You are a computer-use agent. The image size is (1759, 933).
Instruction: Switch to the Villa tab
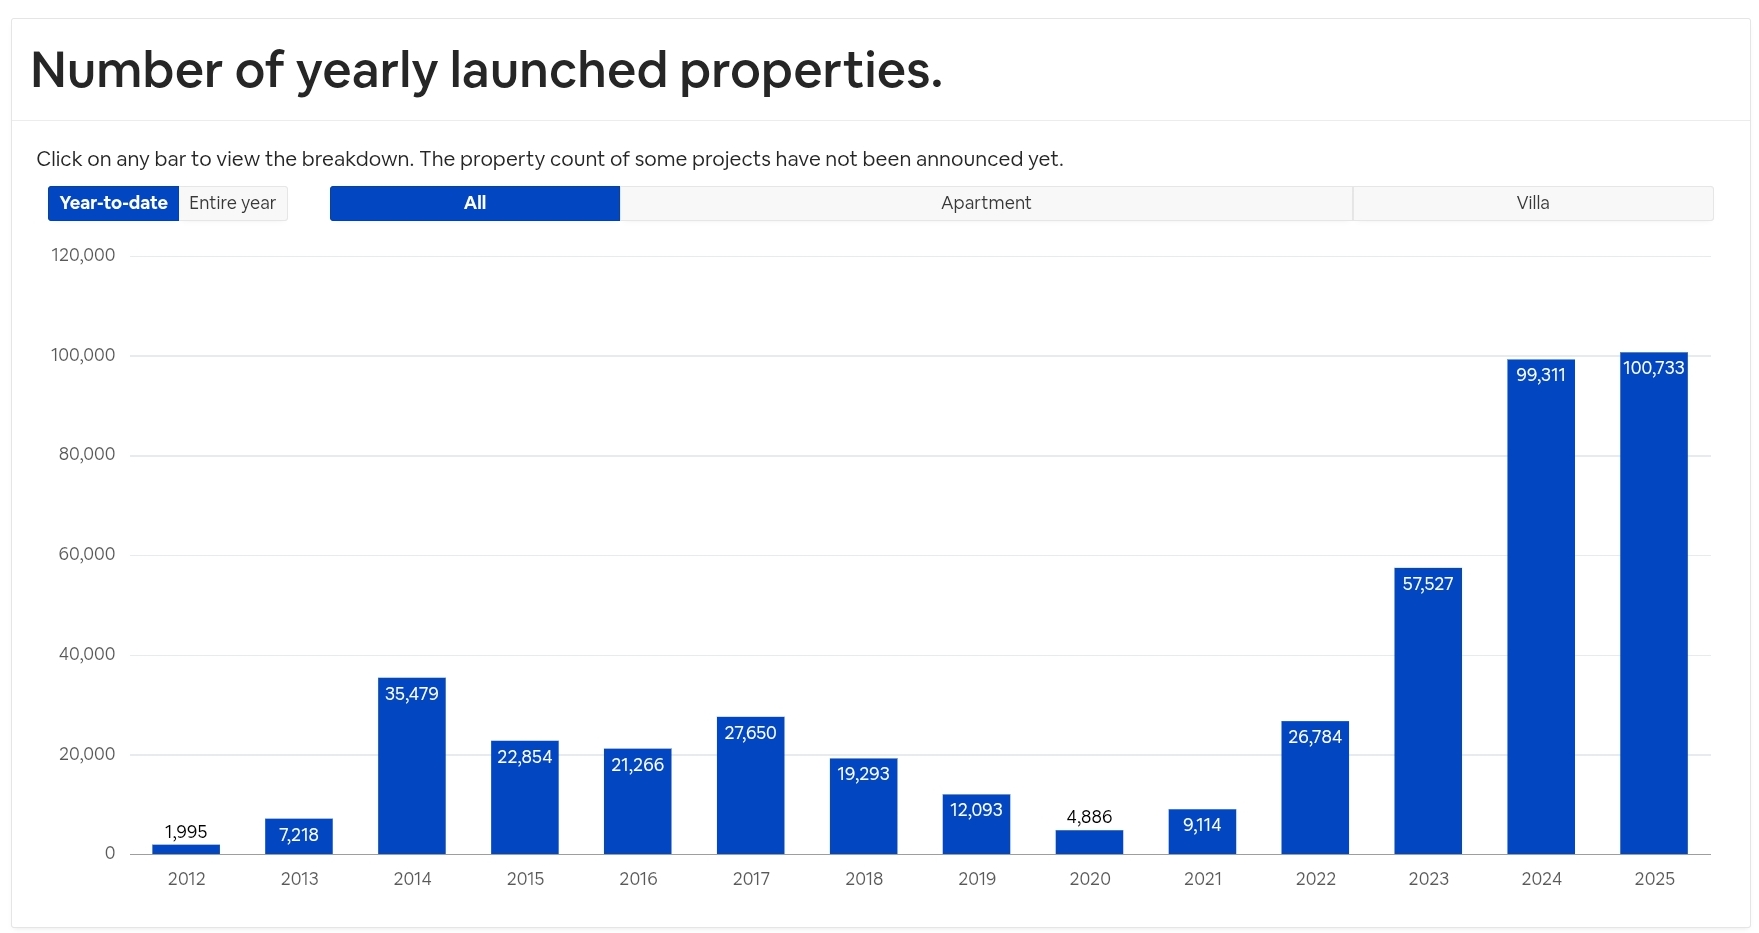(1533, 203)
